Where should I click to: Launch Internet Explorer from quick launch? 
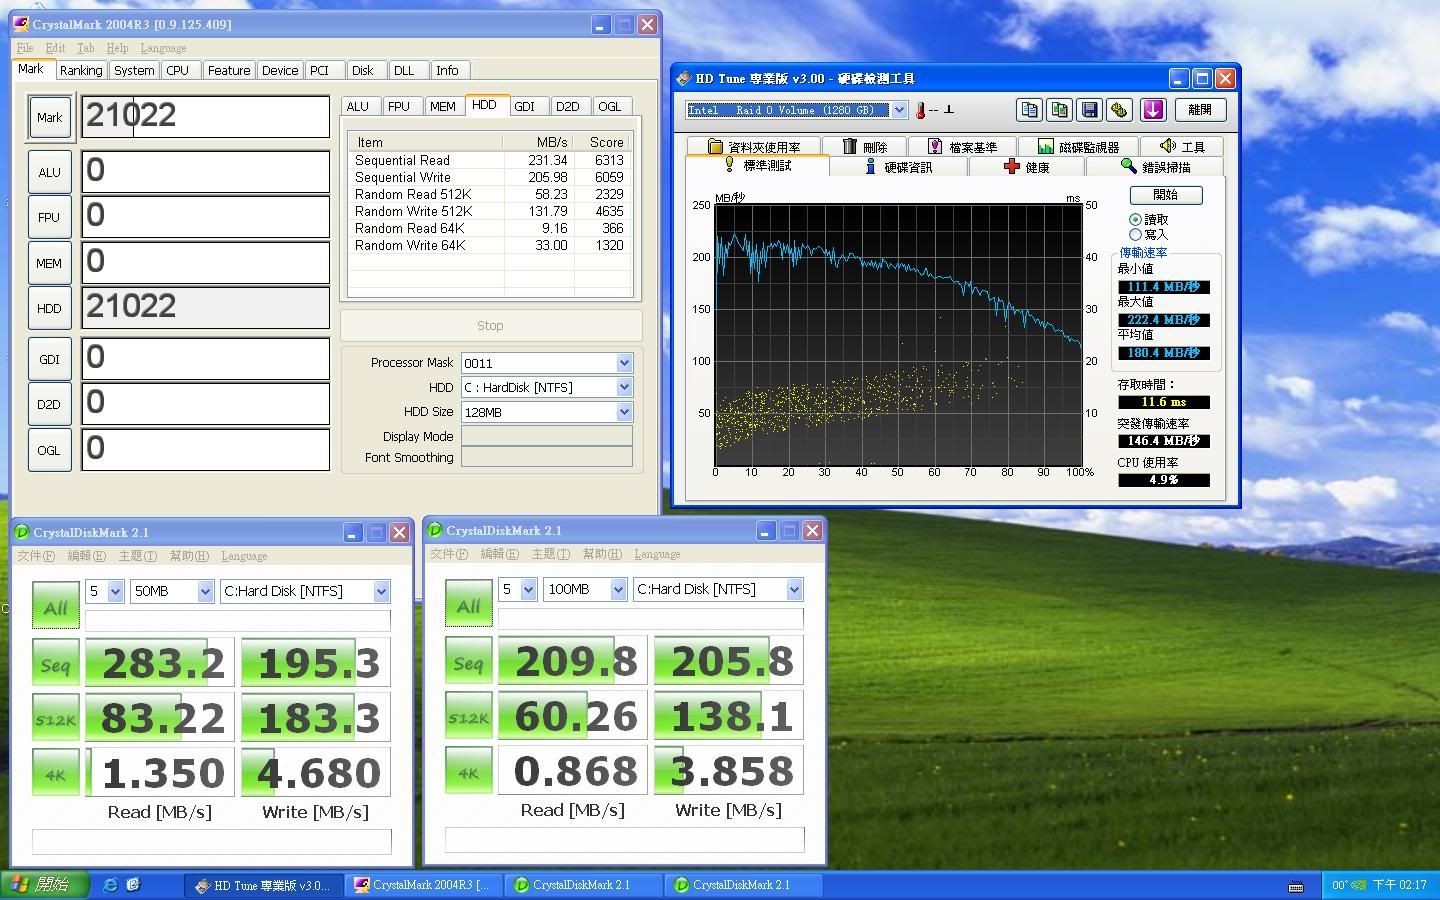[x=111, y=885]
